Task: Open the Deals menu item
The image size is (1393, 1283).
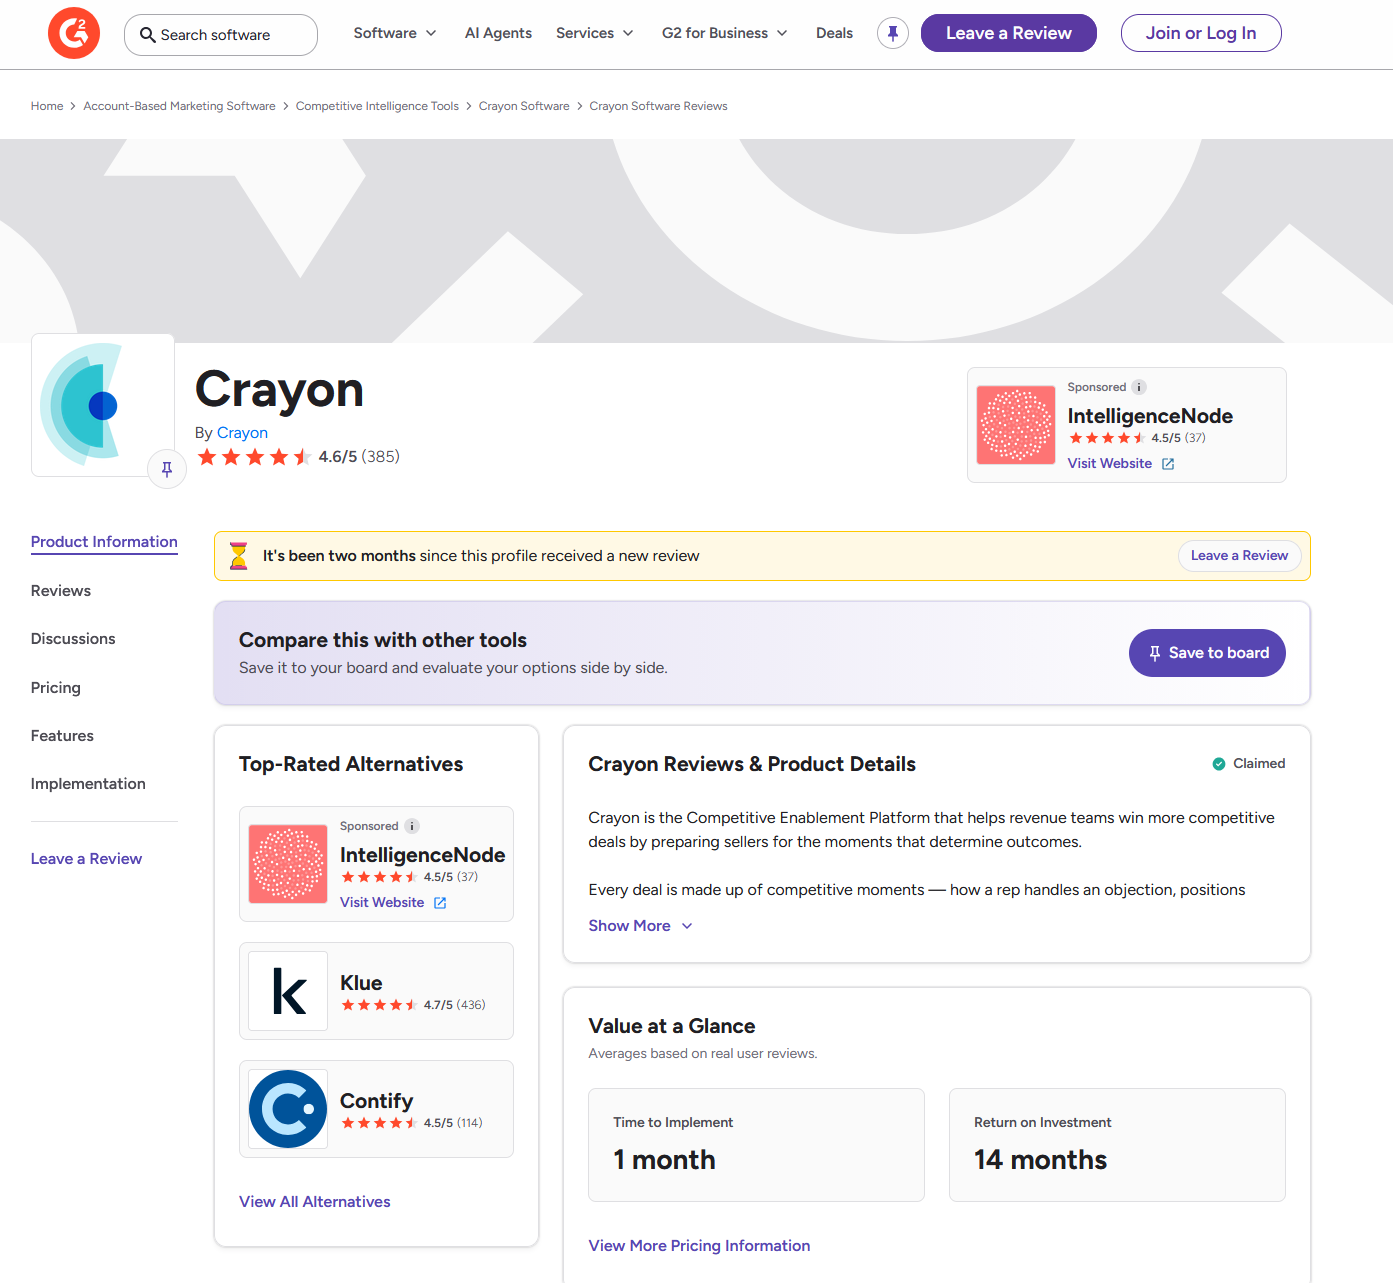Action: [834, 33]
